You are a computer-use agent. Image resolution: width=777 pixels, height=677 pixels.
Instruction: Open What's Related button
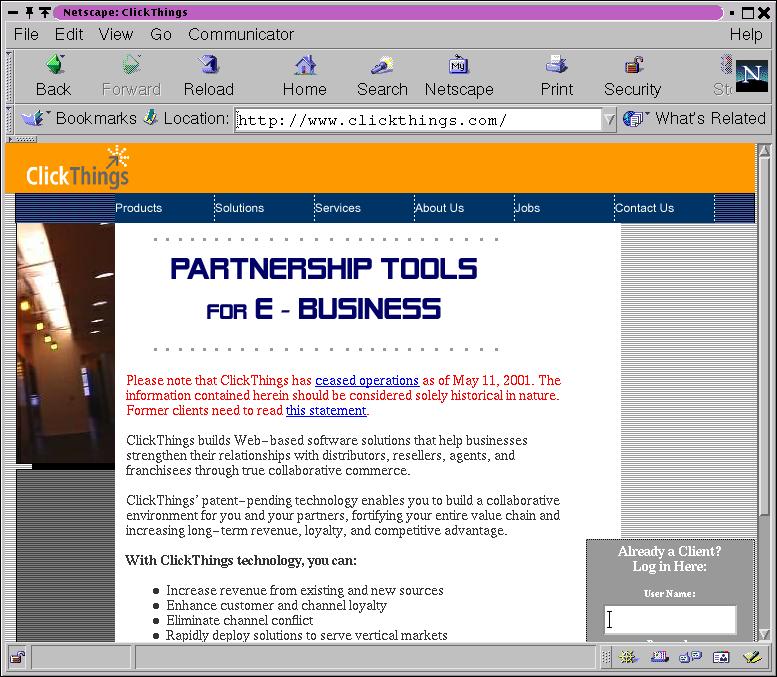pyautogui.click(x=694, y=118)
